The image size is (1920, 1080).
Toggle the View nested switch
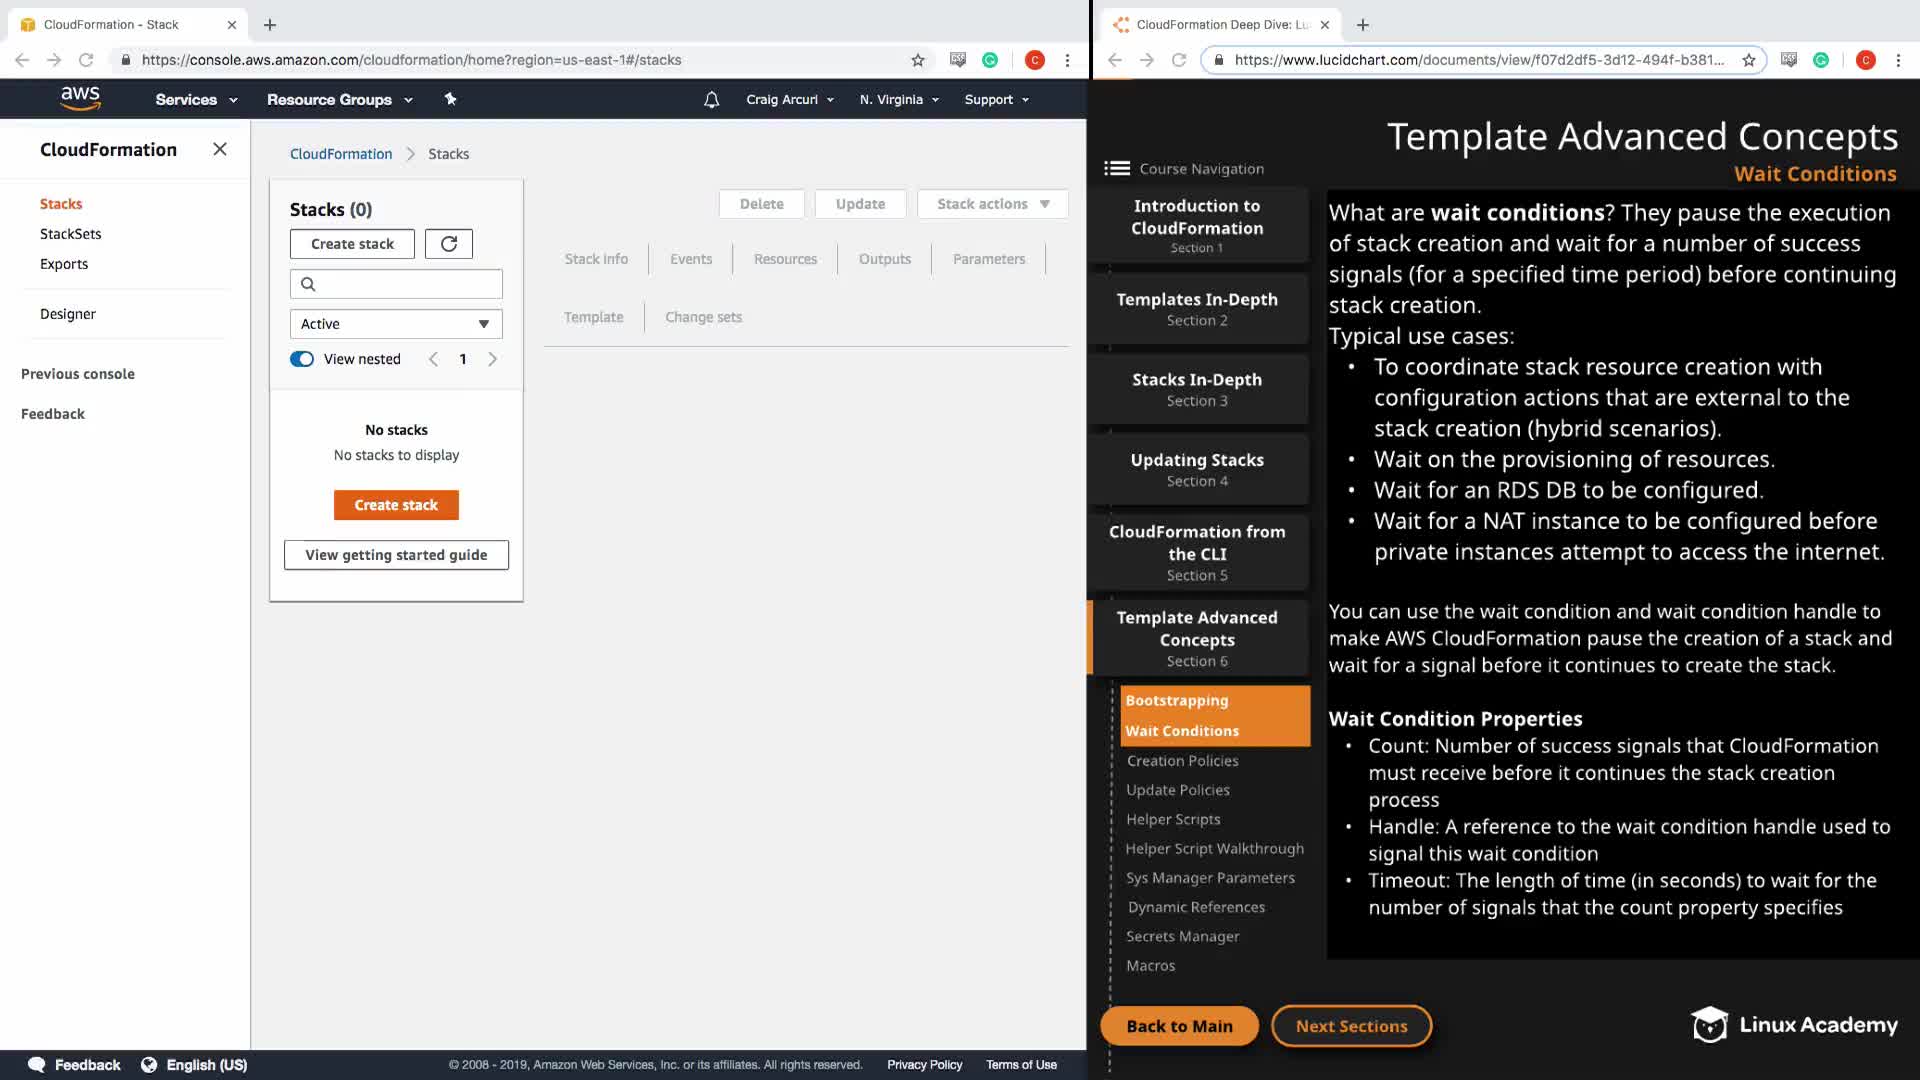click(302, 359)
